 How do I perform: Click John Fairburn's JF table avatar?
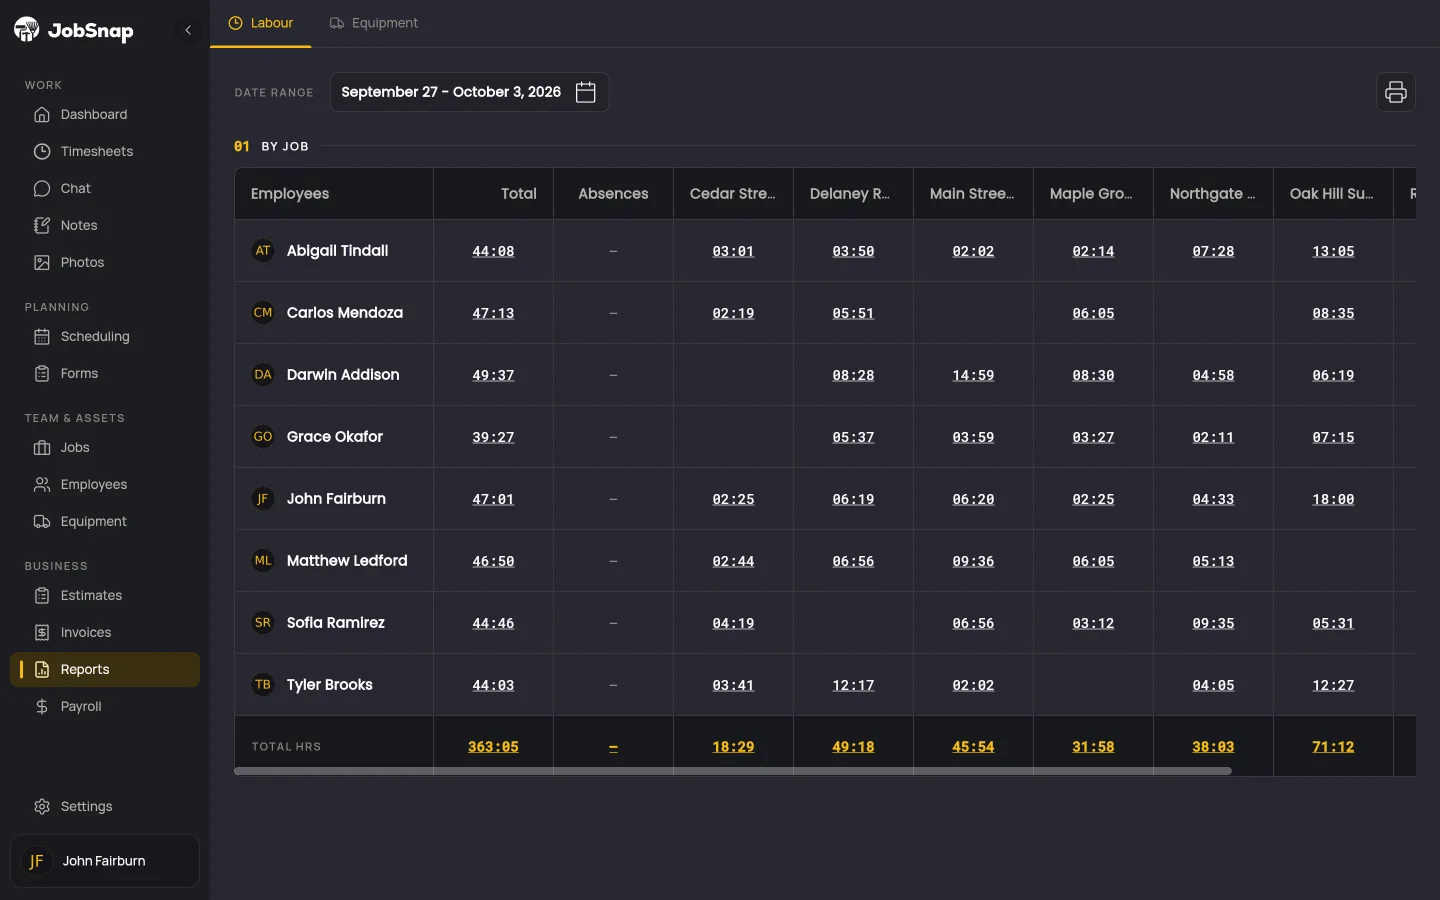[x=263, y=499]
